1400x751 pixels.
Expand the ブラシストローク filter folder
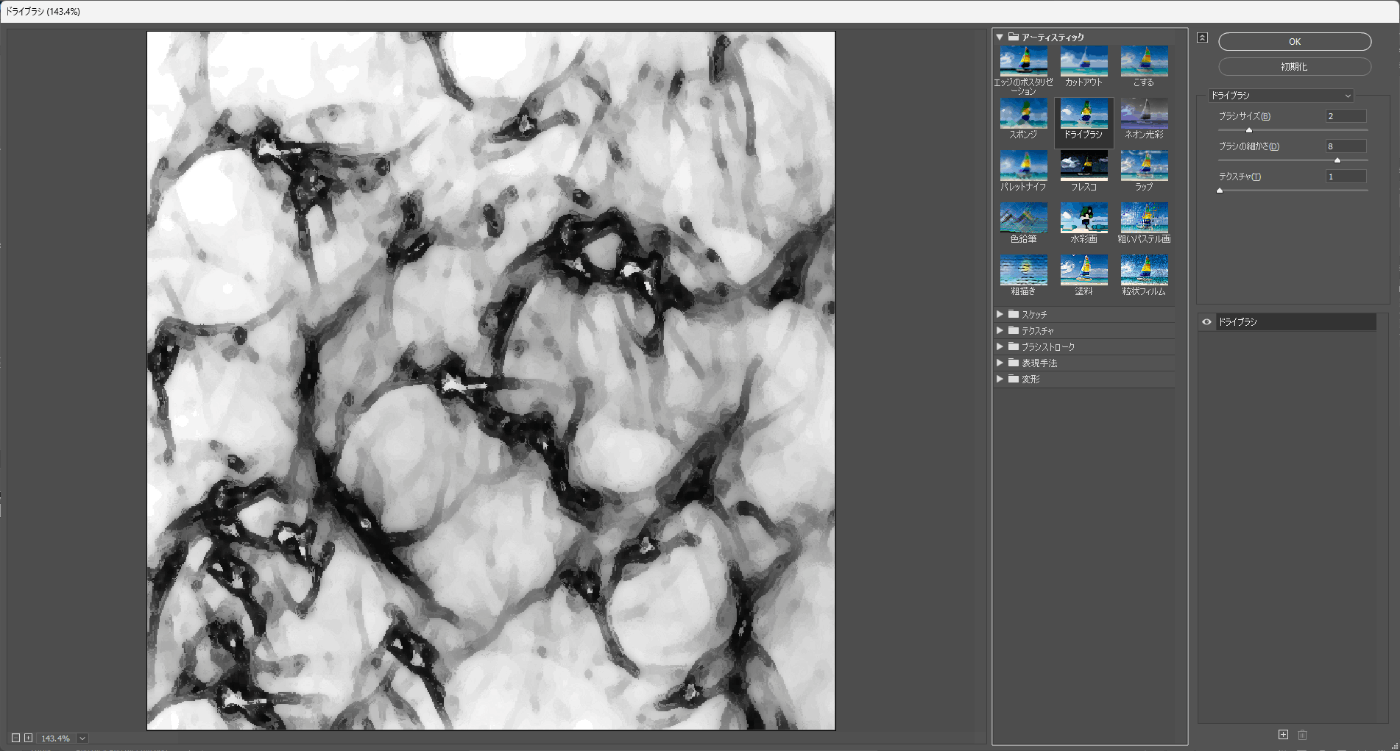[1000, 347]
